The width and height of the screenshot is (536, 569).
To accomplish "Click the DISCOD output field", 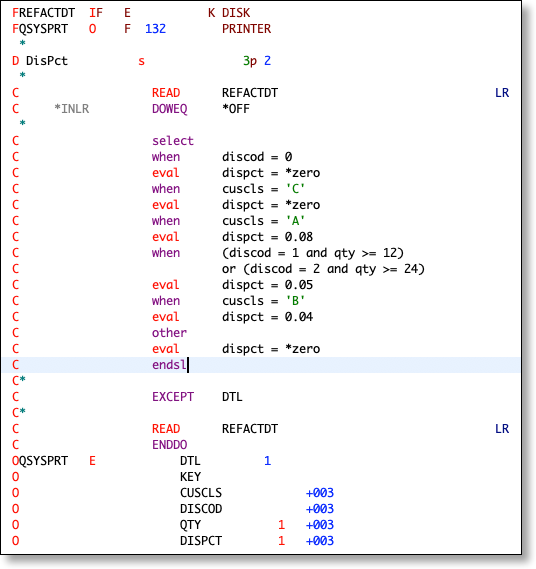I will coord(201,509).
